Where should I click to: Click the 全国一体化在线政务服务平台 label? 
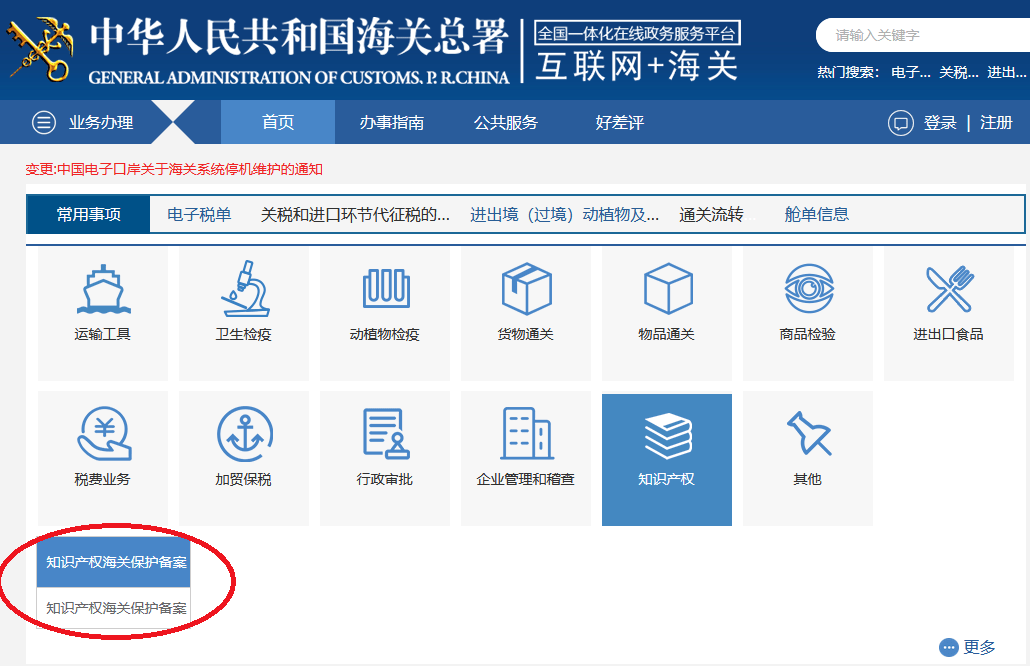(637, 33)
